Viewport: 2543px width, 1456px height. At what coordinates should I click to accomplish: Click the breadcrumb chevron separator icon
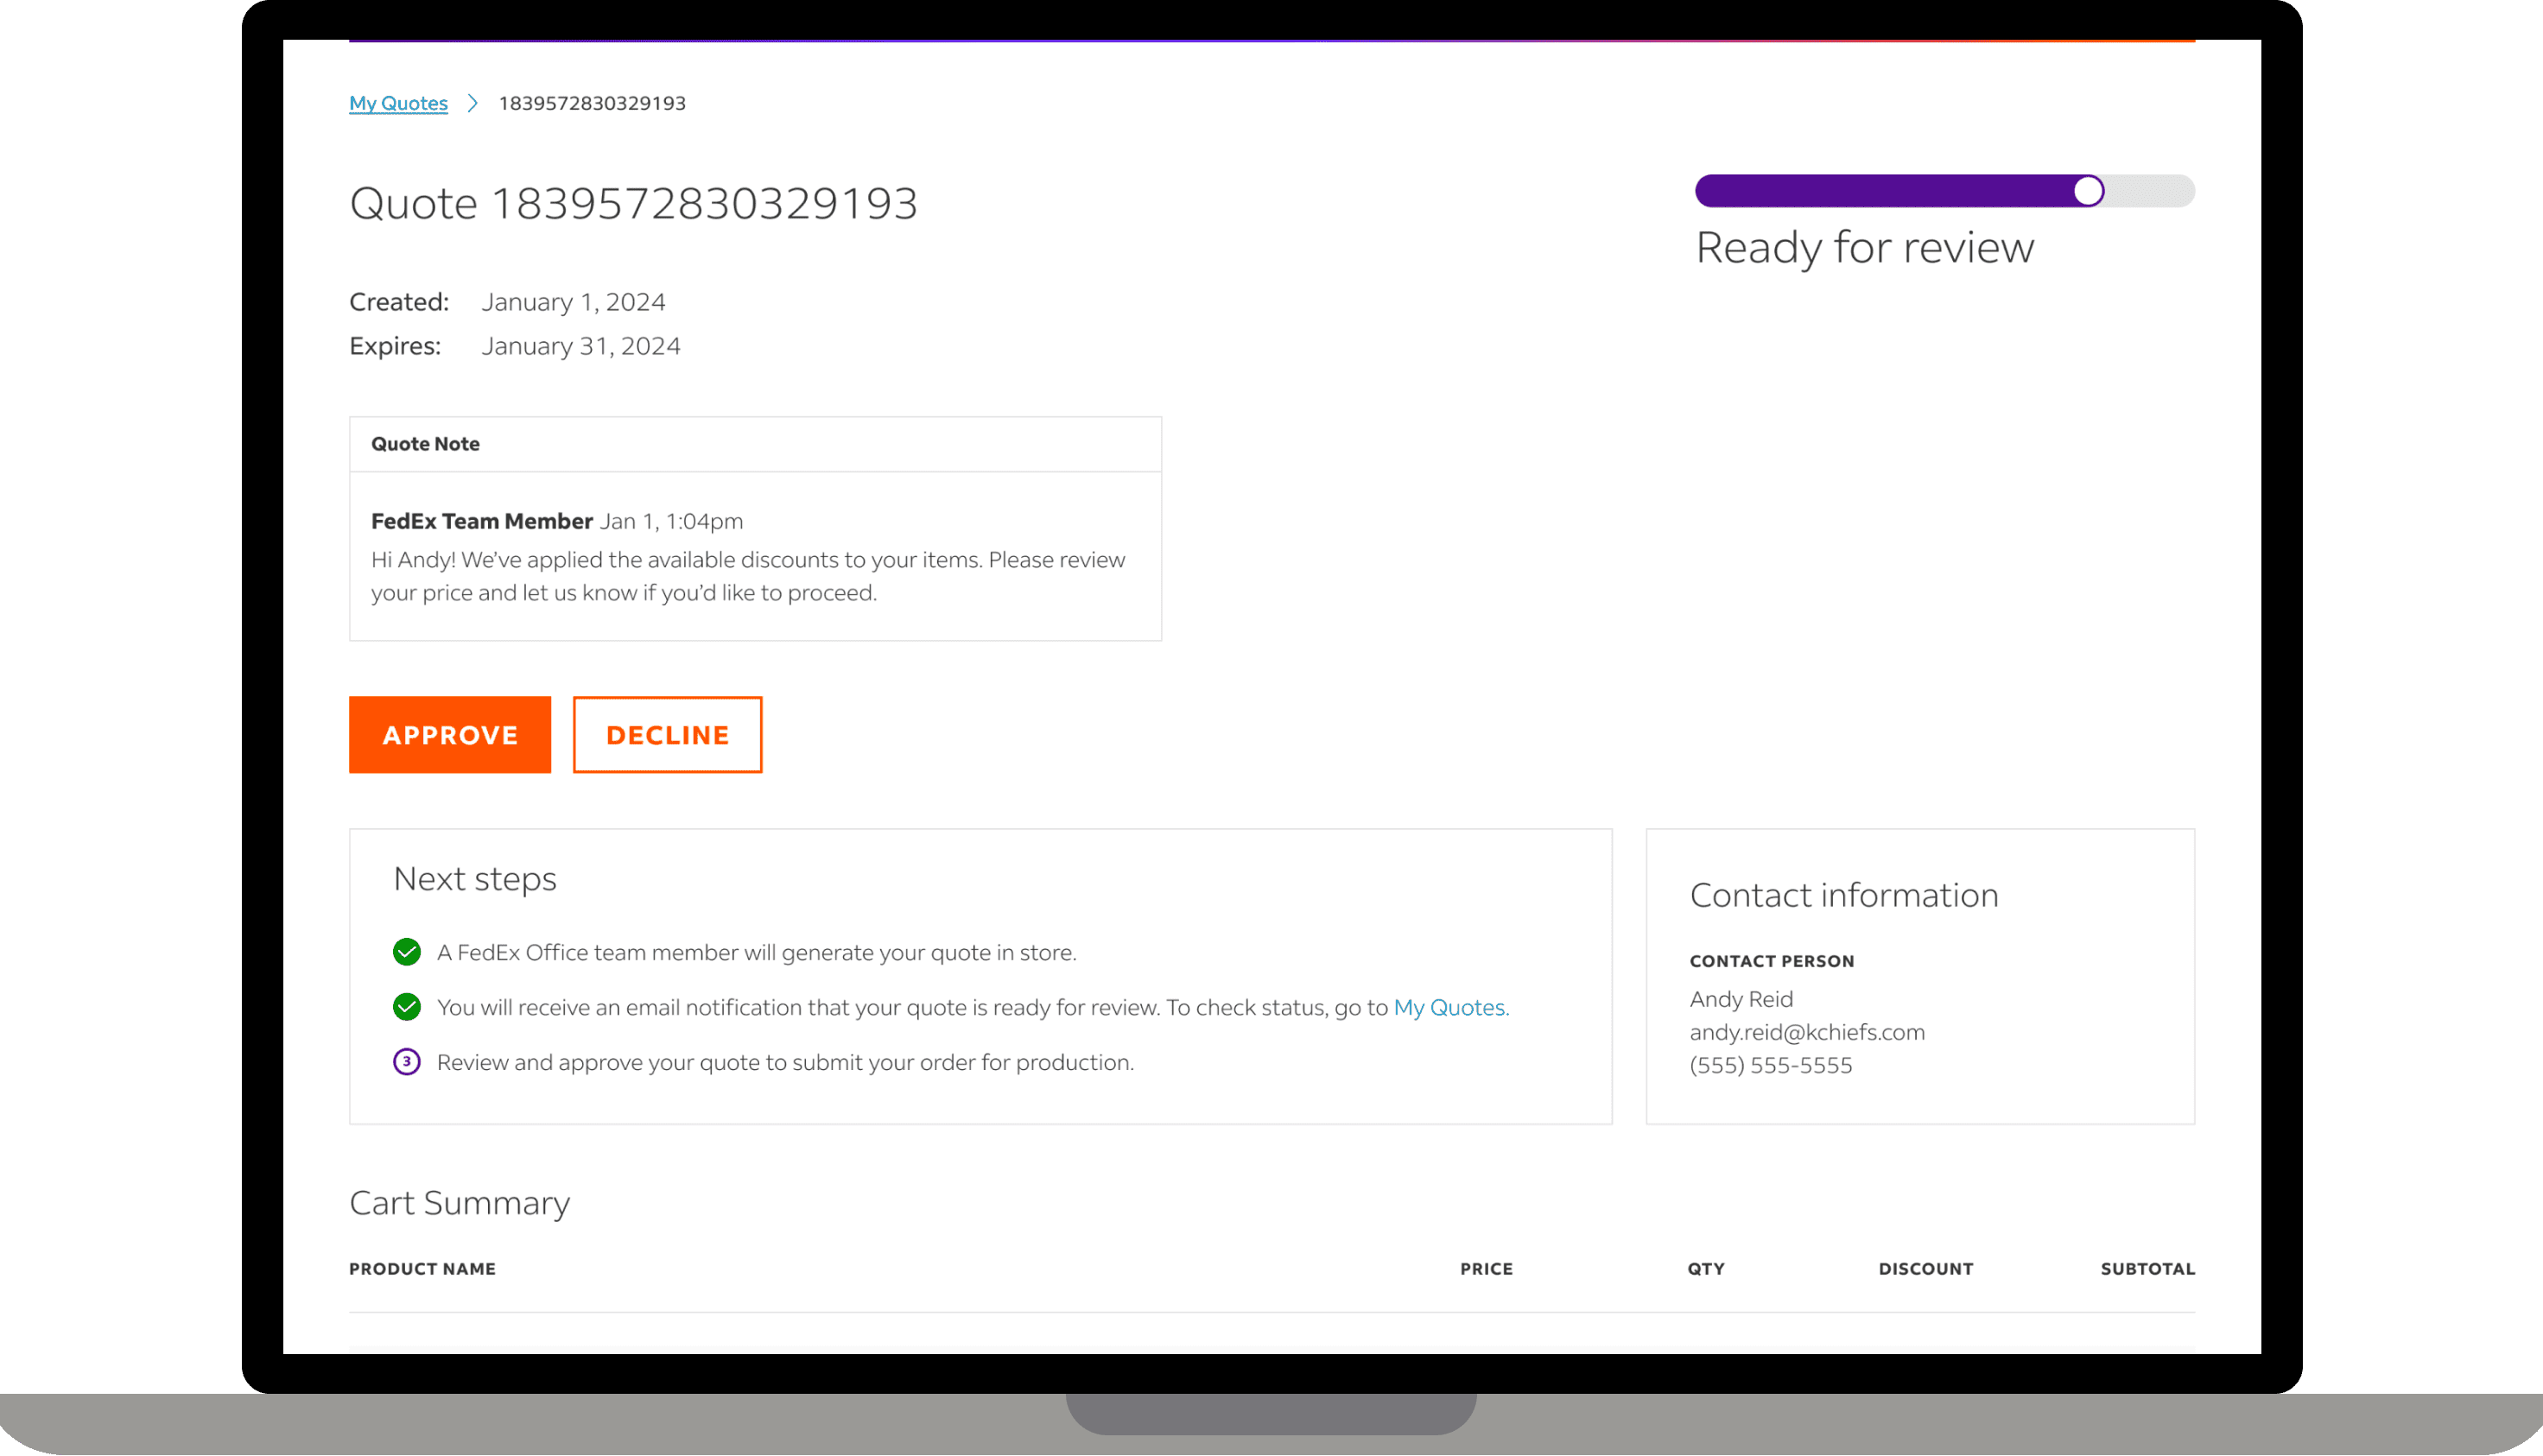point(473,103)
